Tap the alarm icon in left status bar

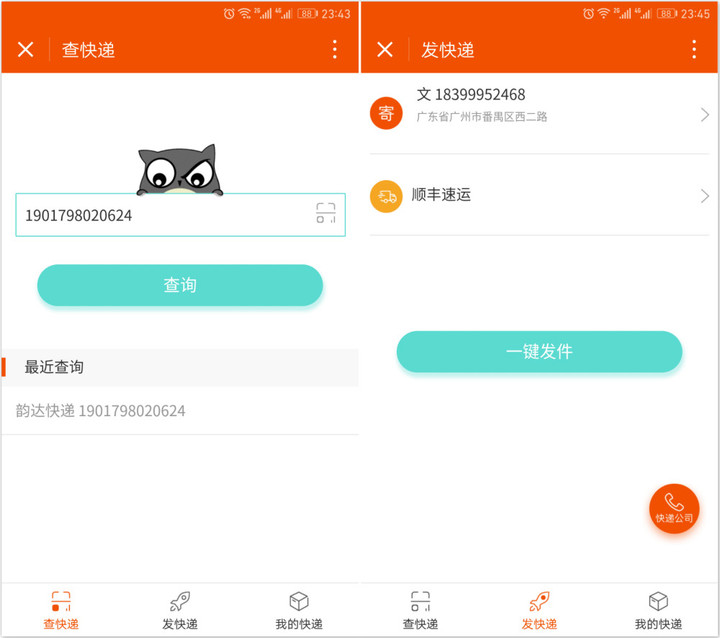pos(229,14)
